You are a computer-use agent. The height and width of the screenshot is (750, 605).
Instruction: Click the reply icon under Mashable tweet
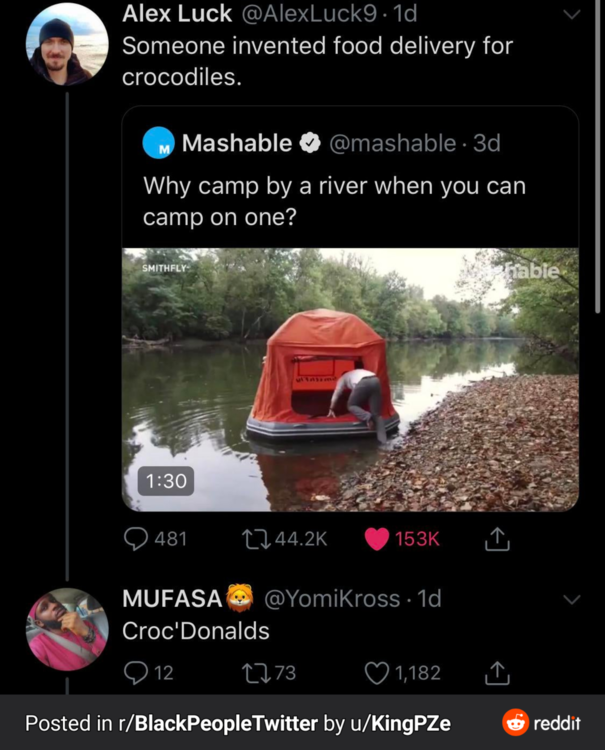pyautogui.click(x=136, y=539)
